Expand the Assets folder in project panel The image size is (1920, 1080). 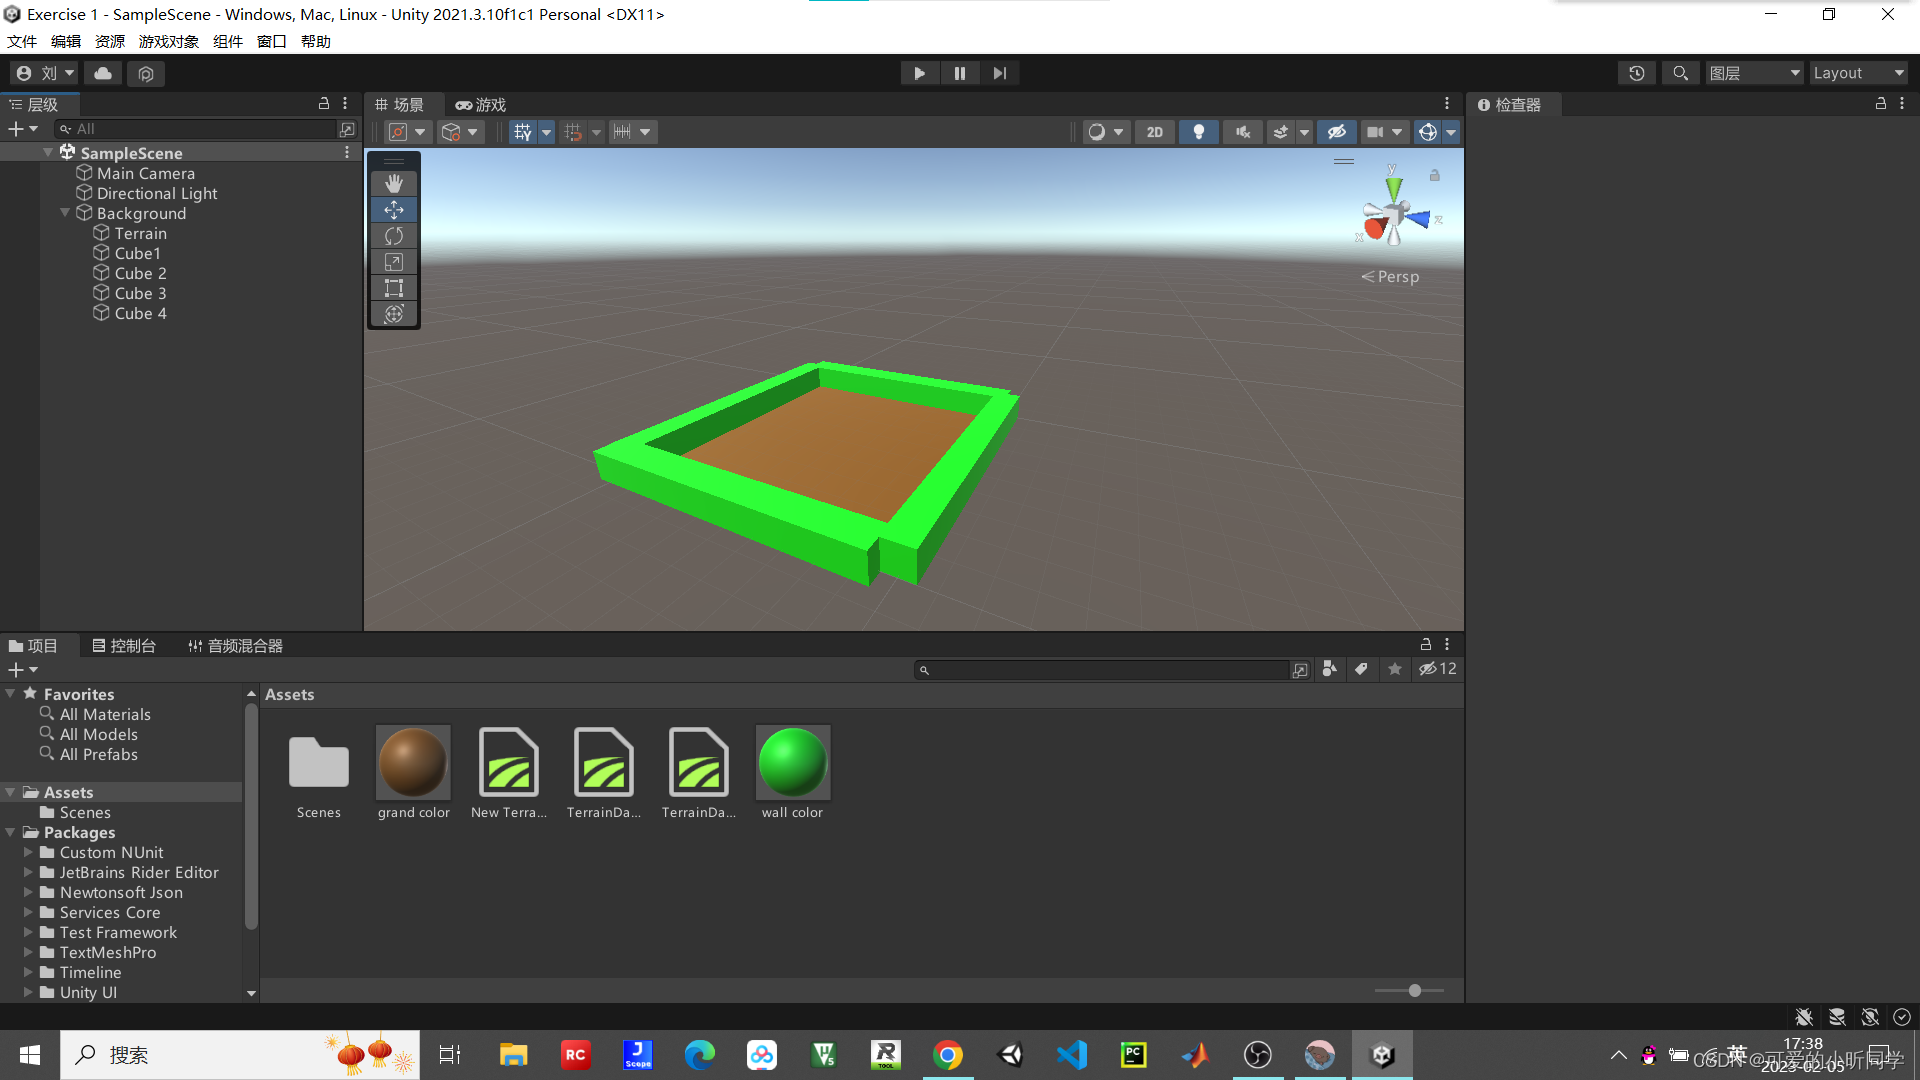(x=13, y=791)
